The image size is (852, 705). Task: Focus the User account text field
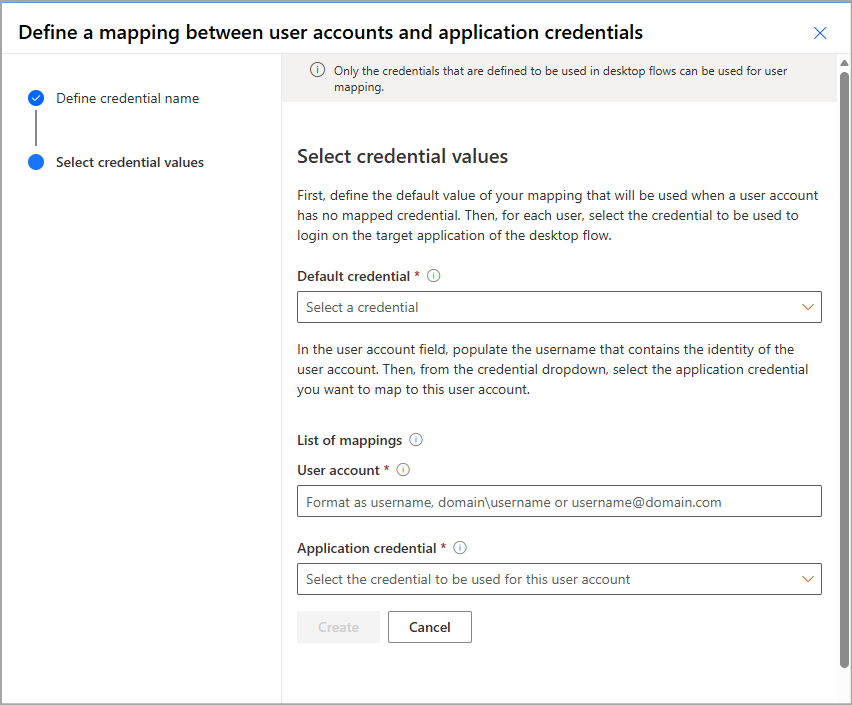click(x=559, y=501)
